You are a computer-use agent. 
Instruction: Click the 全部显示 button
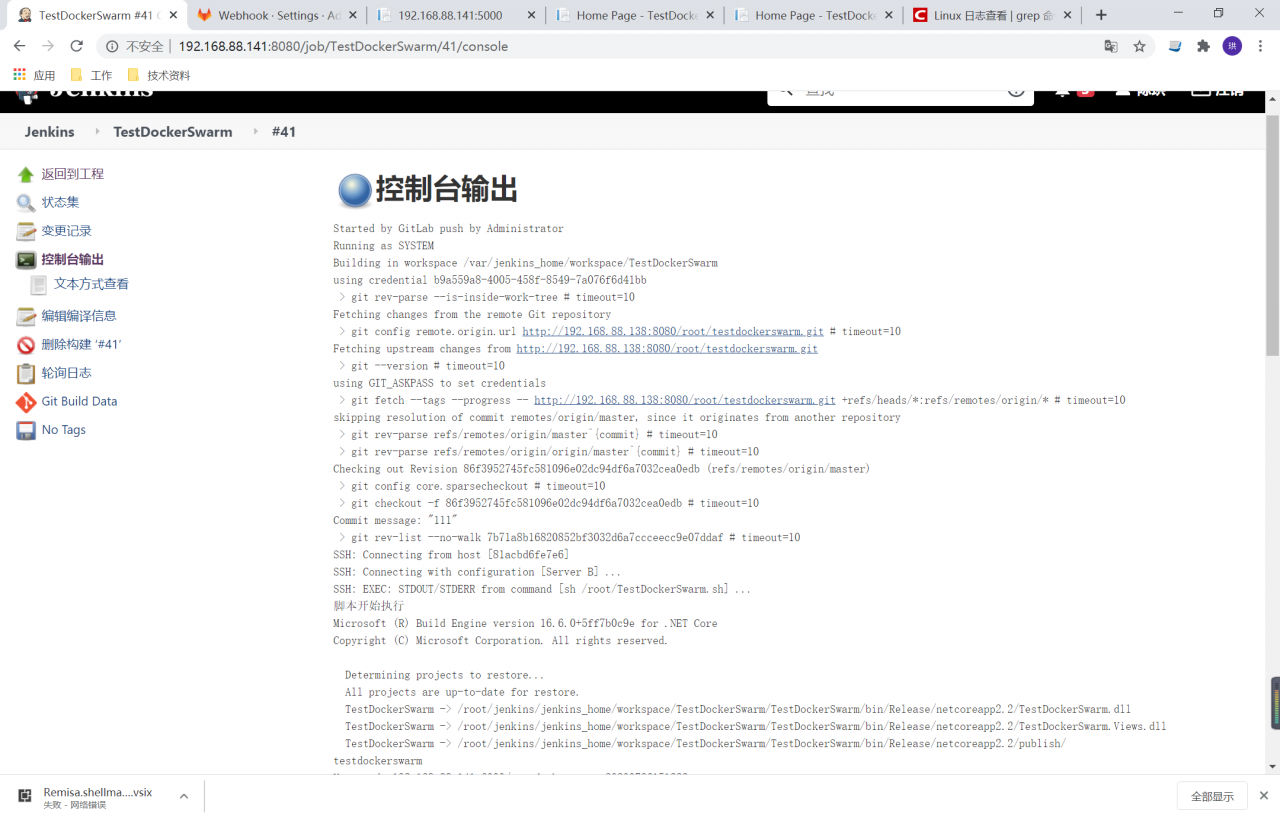tap(1212, 797)
